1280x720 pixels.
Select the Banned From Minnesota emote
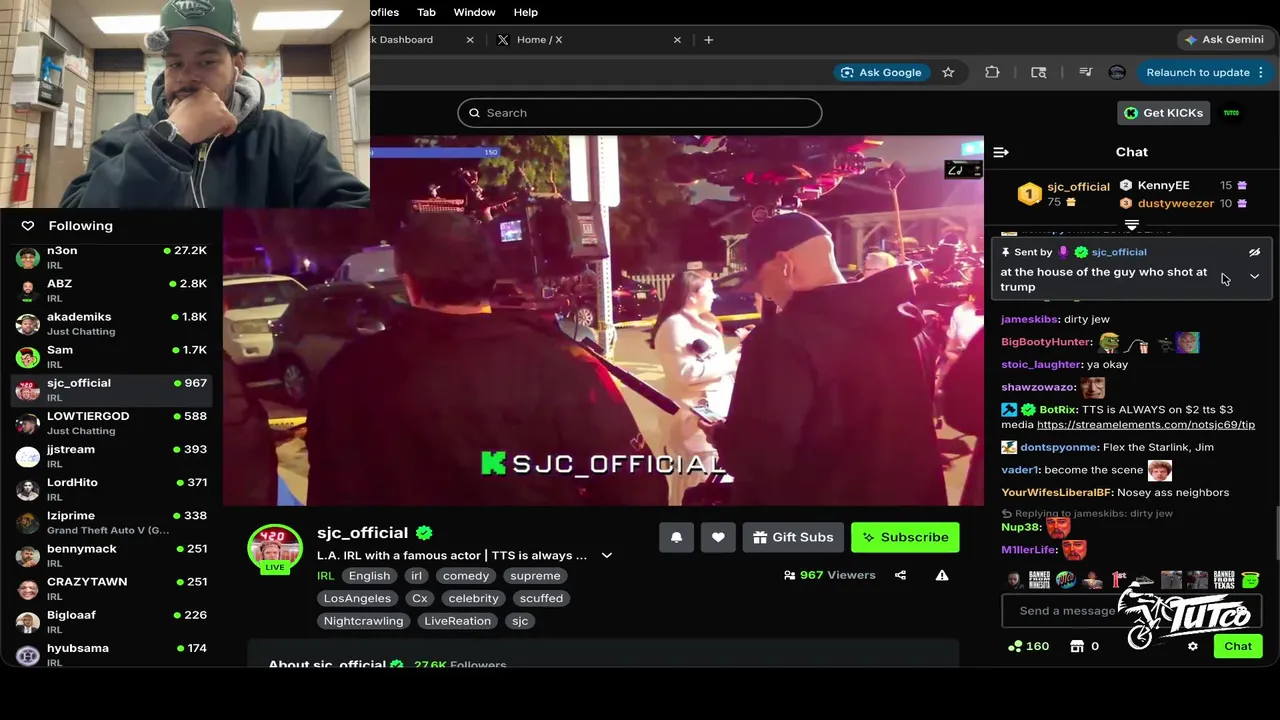click(x=1039, y=580)
